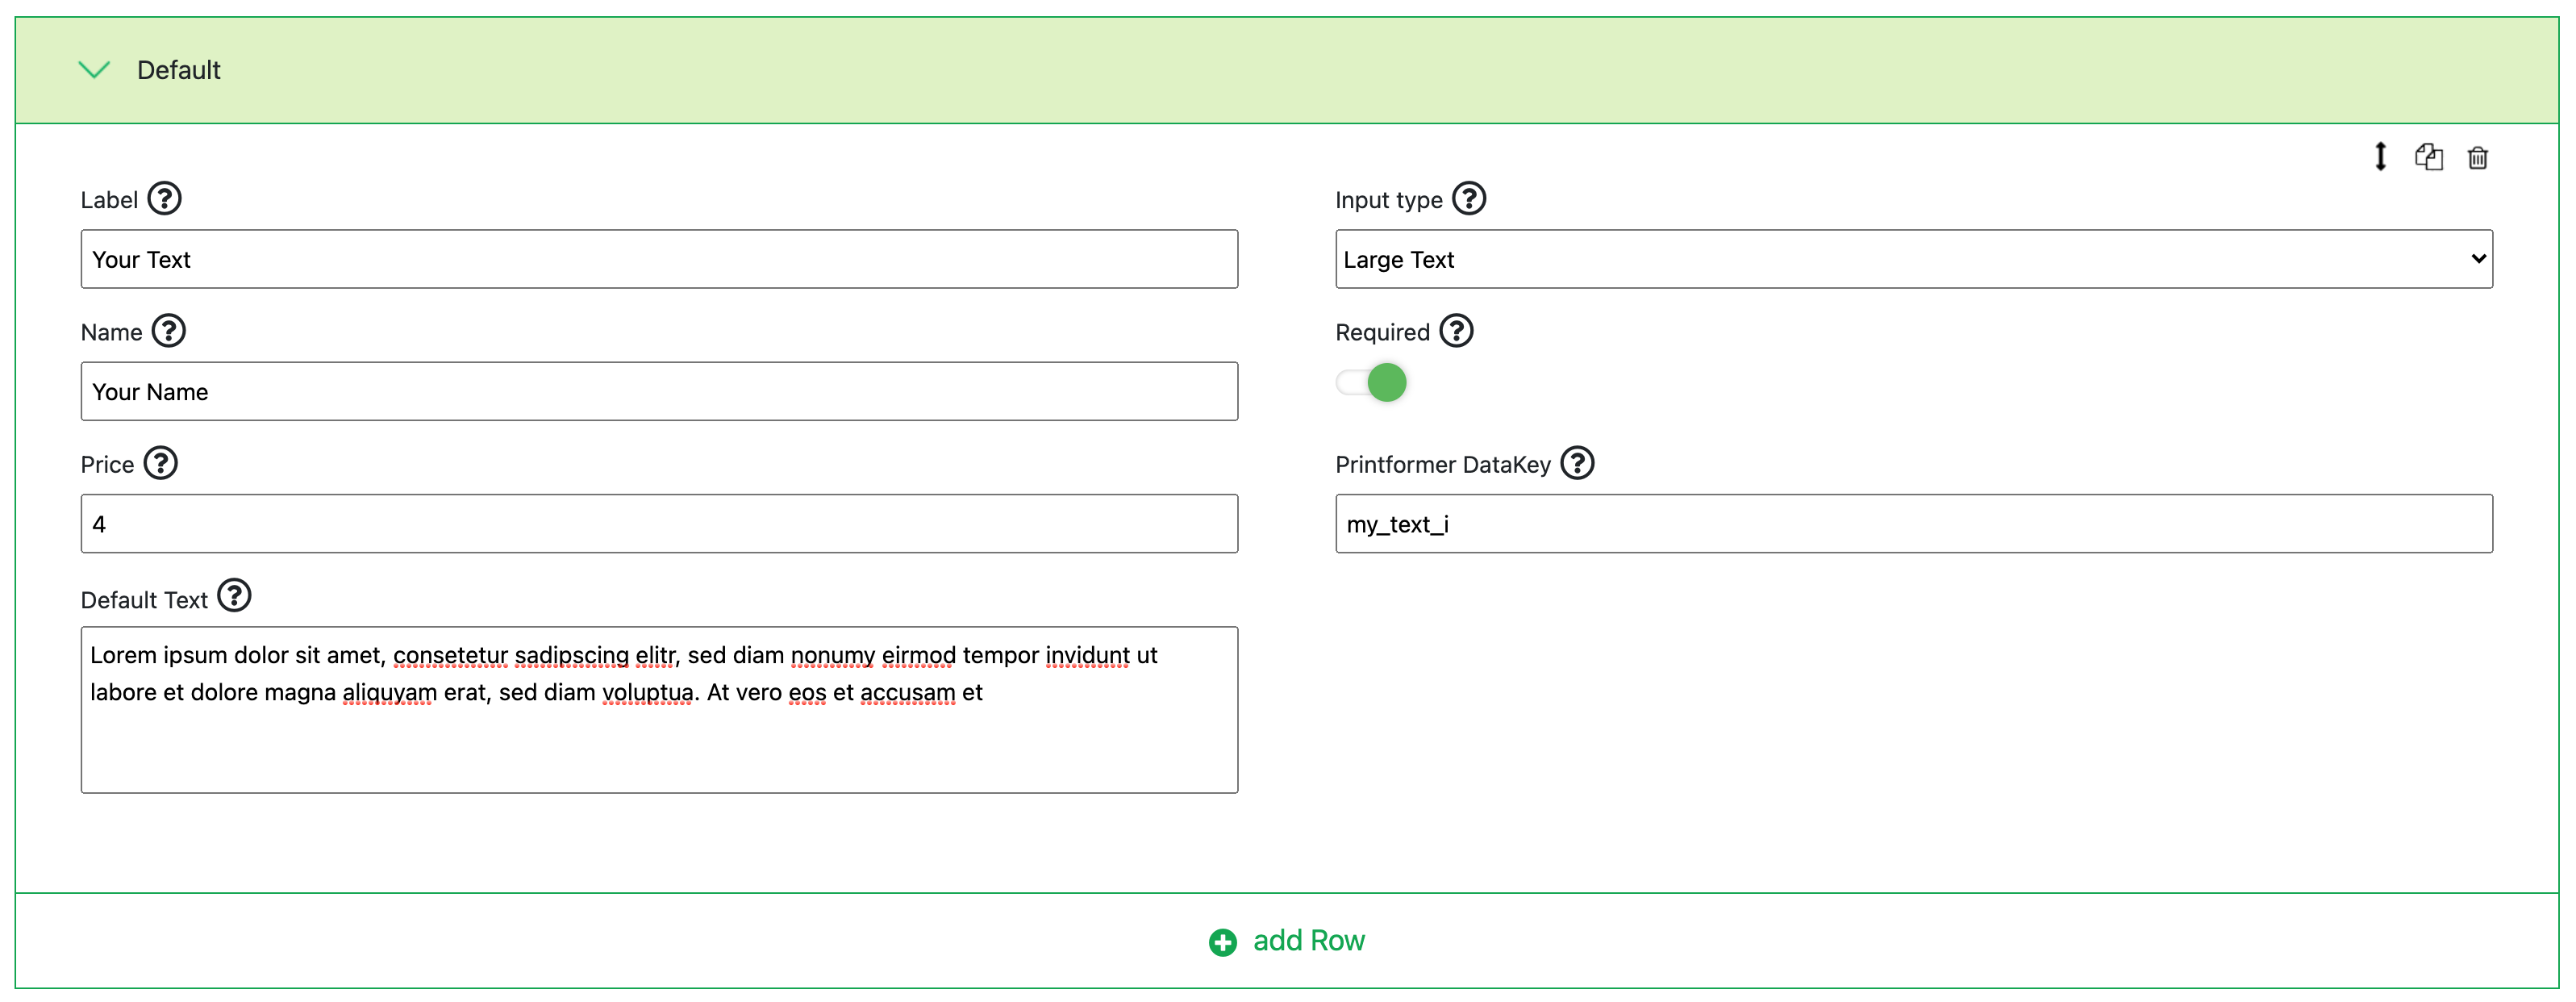The image size is (2576, 1002).
Task: Show help for the Price field
Action: click(x=160, y=463)
